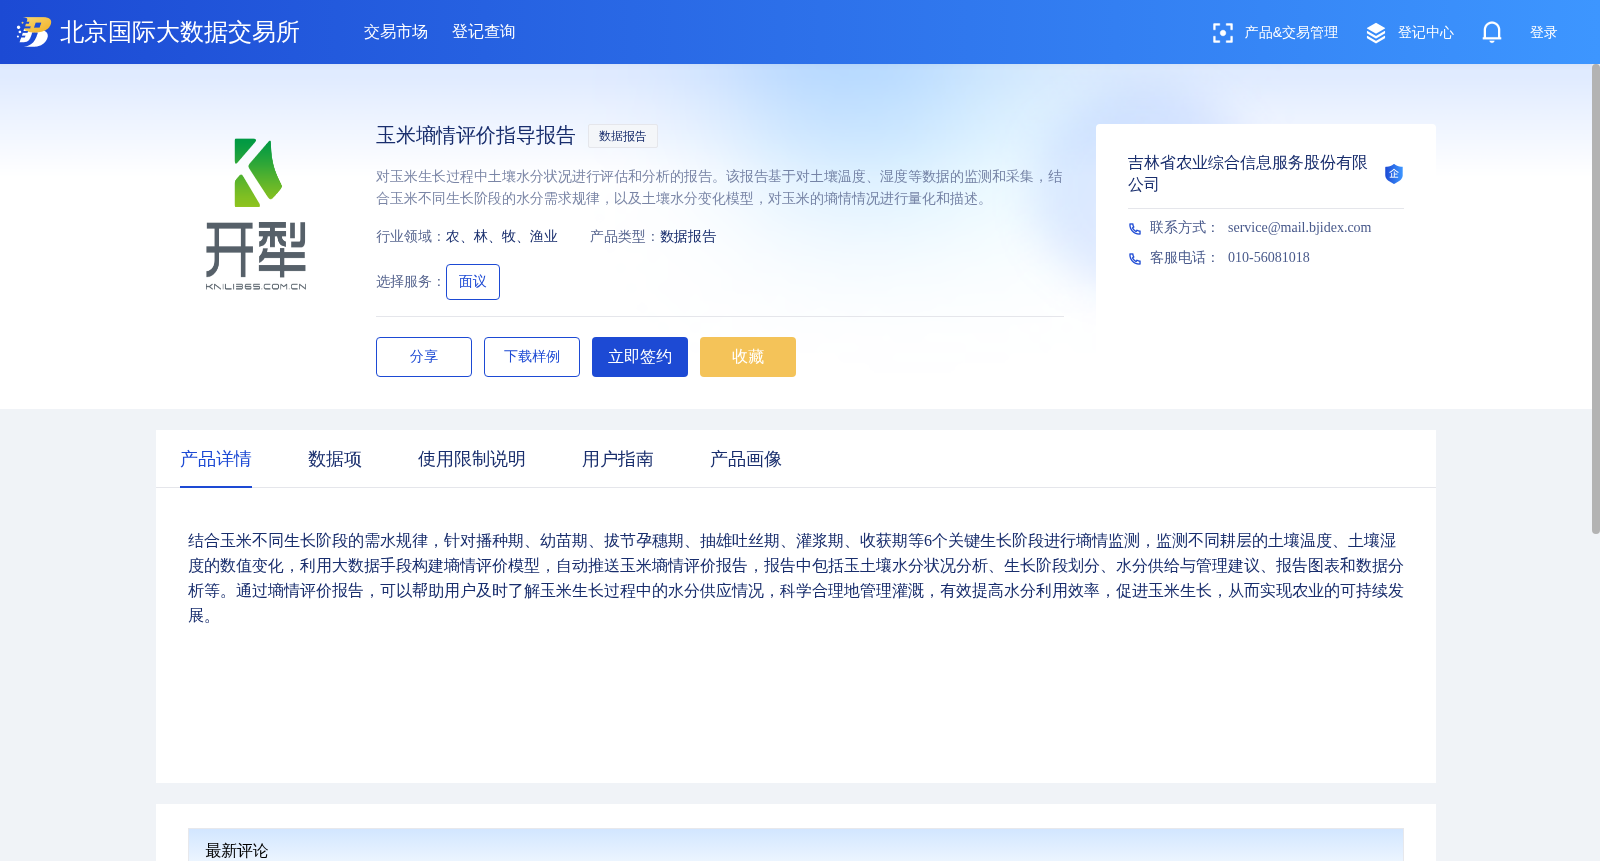Open the 交易市场 menu
This screenshot has height=861, width=1600.
(396, 32)
